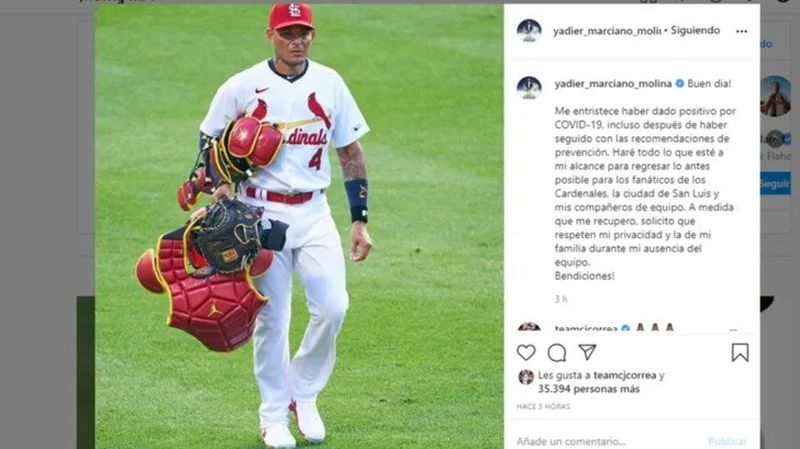Screen dimensions: 800x449
Task: View teamcjcorrea in the likes line
Action: pyautogui.click(x=624, y=375)
